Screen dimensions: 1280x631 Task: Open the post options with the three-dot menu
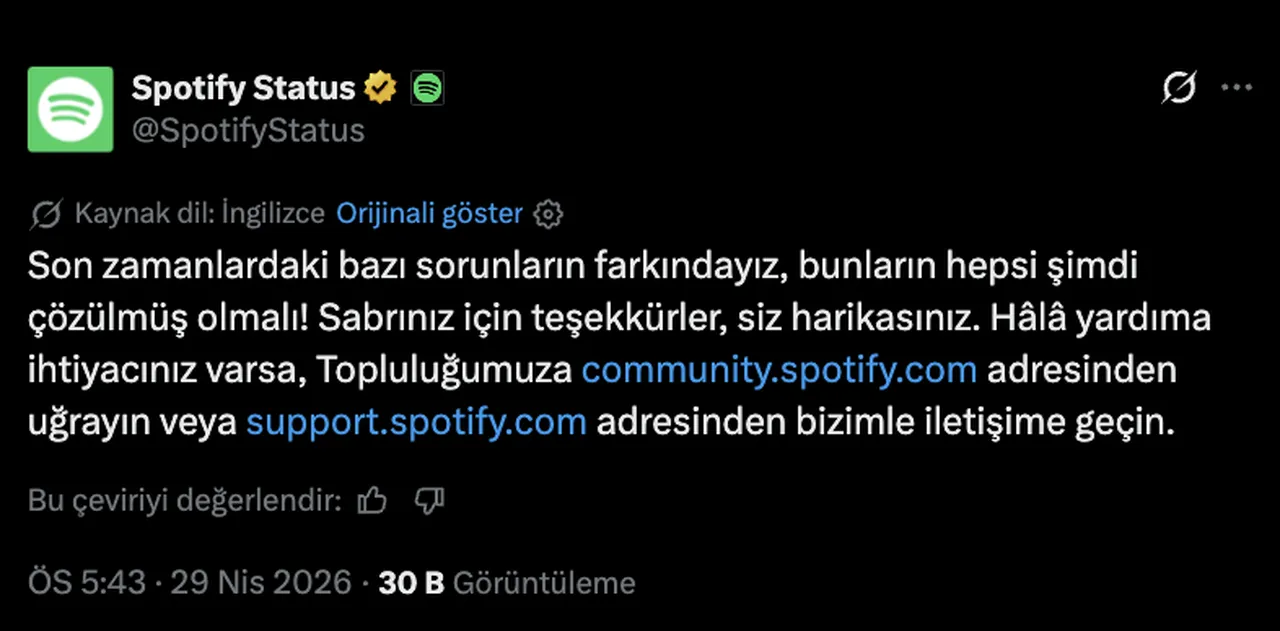pos(1237,88)
